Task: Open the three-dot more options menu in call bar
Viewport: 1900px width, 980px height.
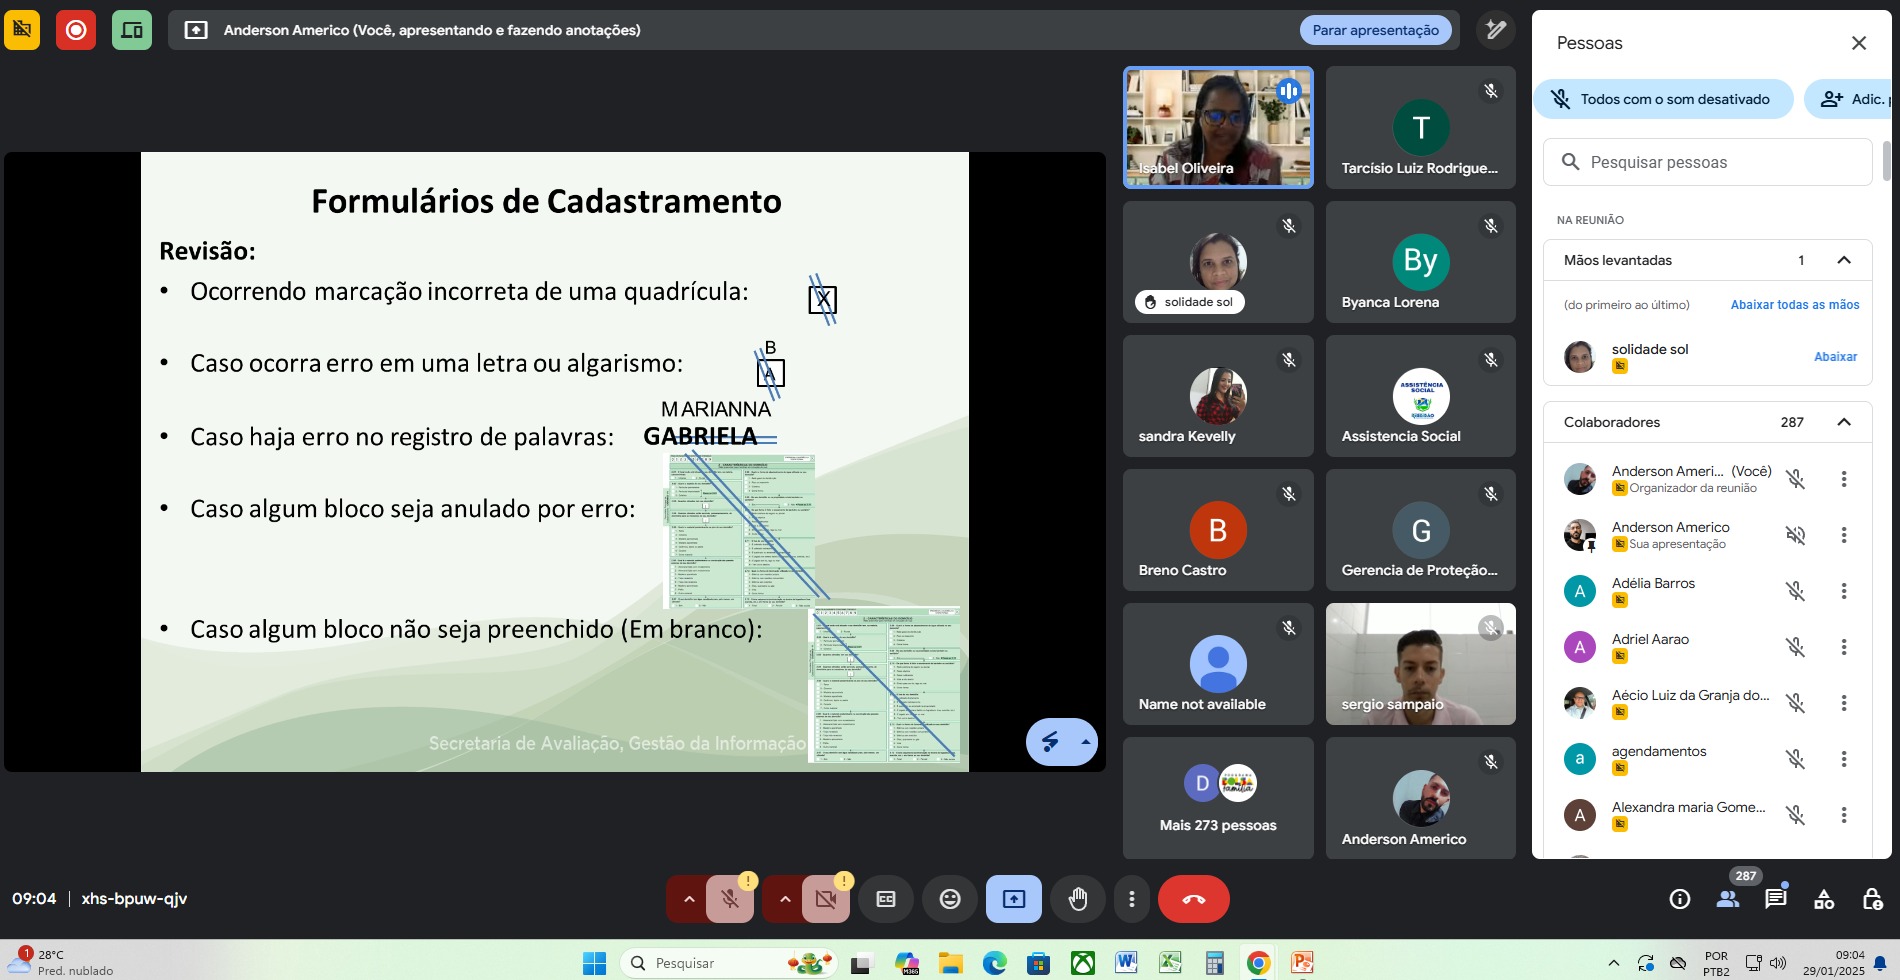Action: [x=1131, y=899]
